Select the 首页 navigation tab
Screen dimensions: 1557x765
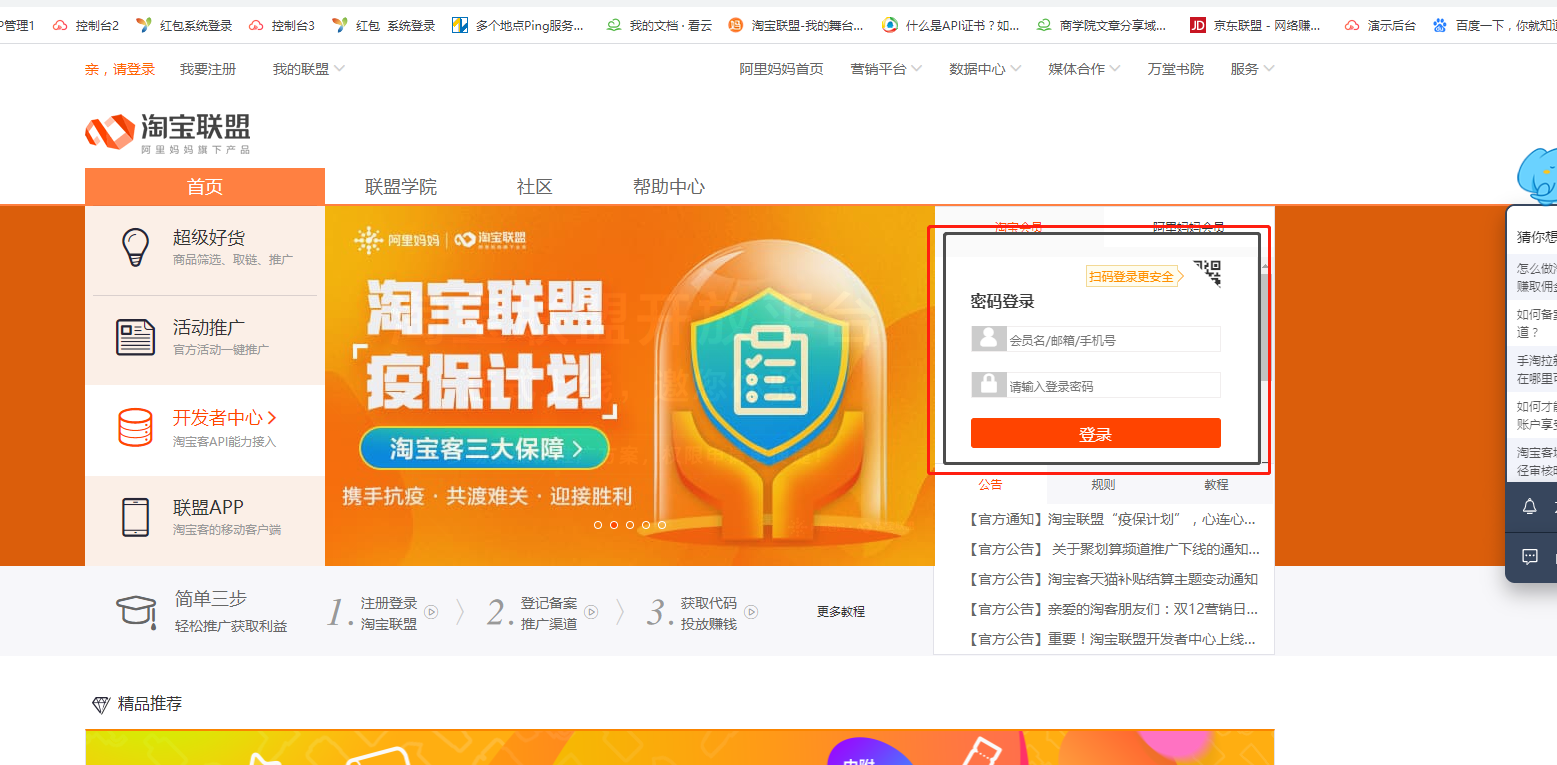point(205,186)
